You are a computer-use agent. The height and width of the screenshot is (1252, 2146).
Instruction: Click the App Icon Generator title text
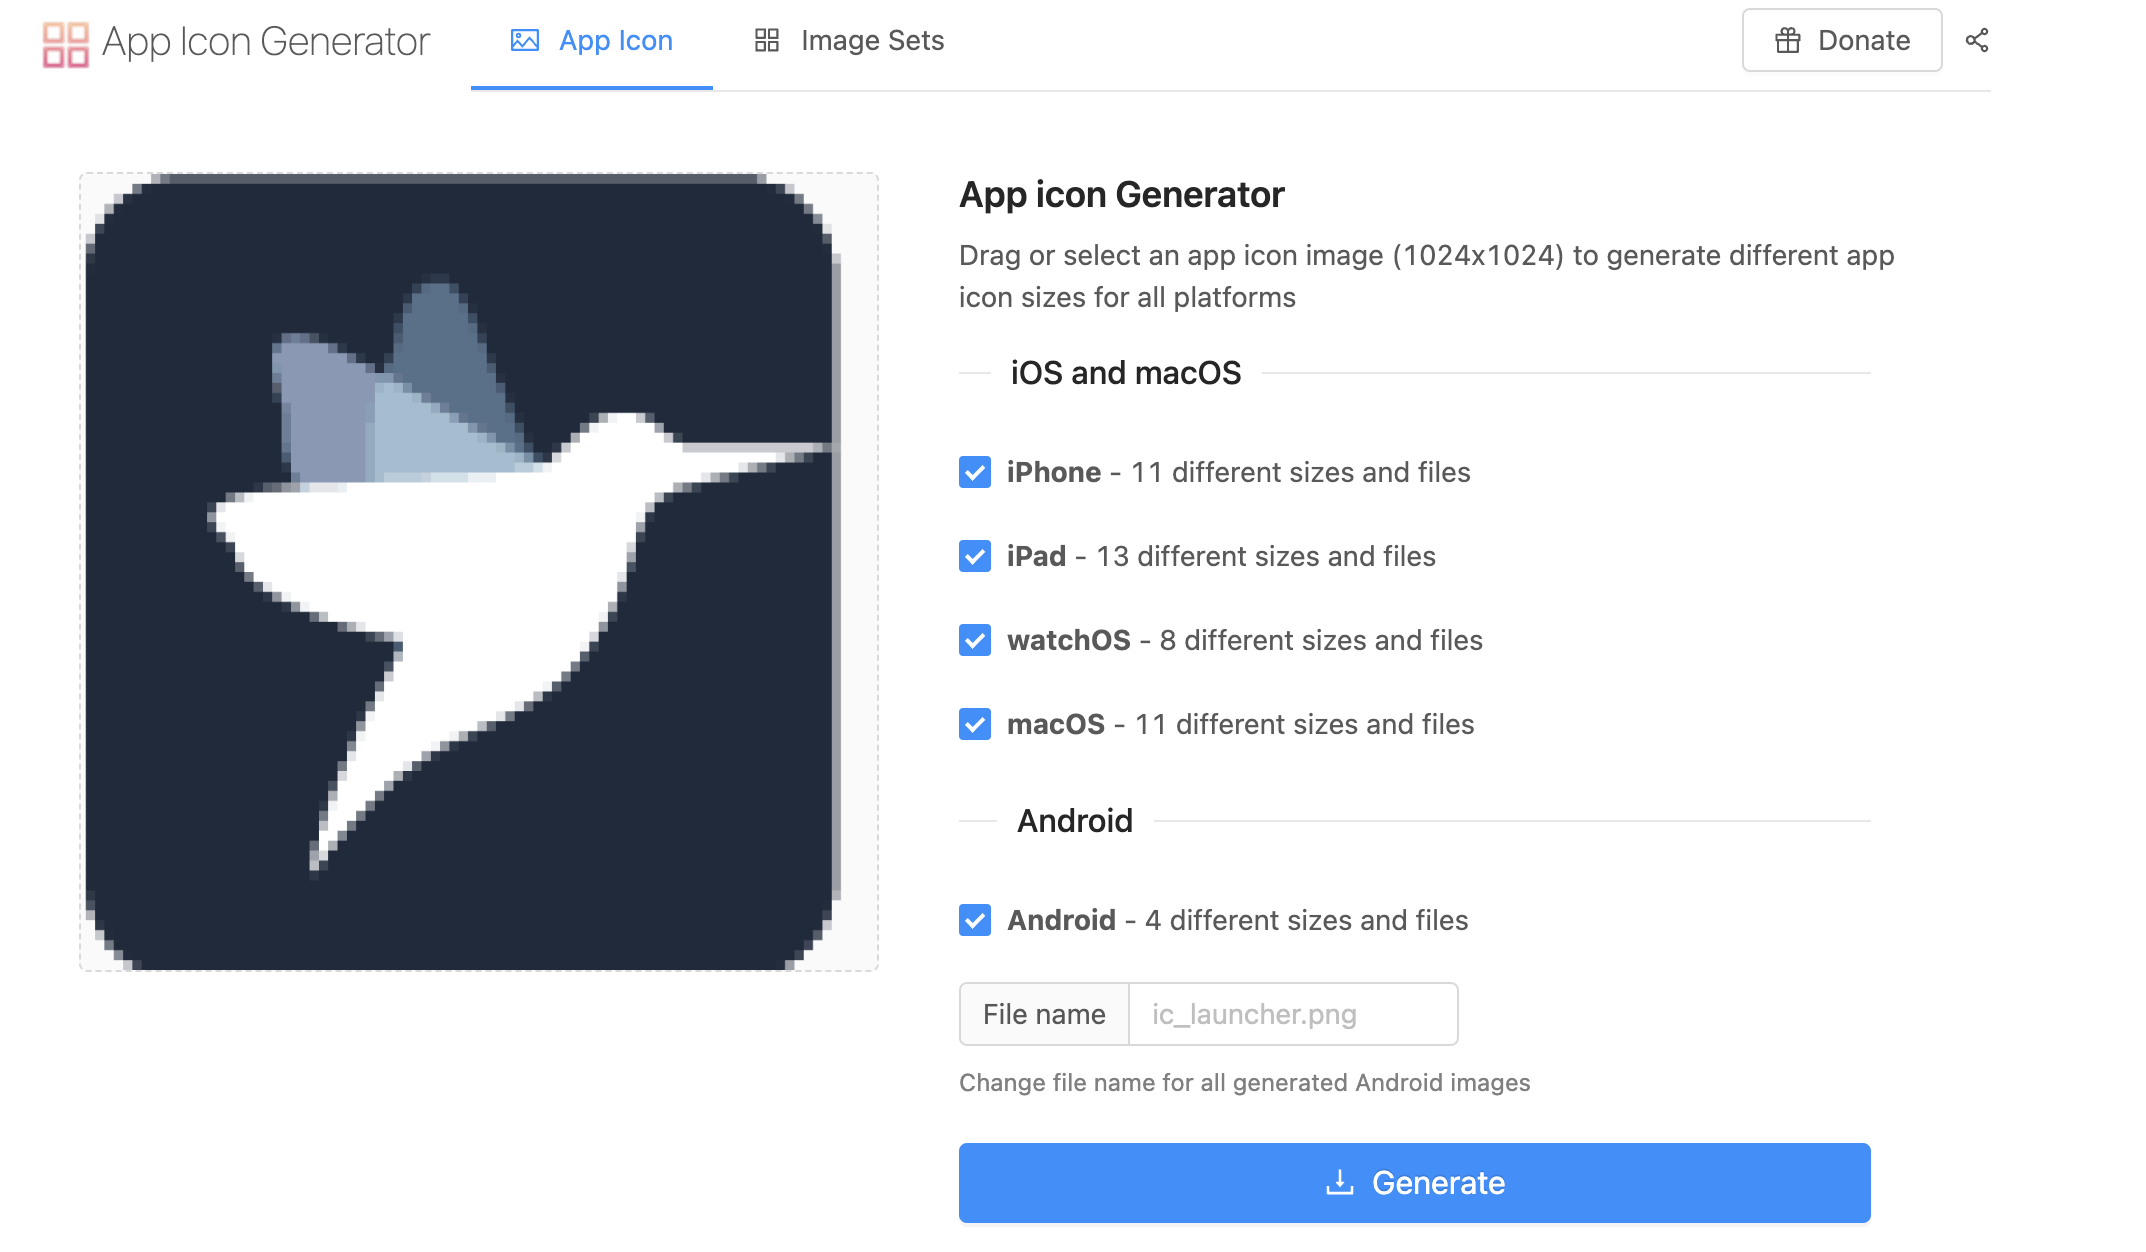266,42
